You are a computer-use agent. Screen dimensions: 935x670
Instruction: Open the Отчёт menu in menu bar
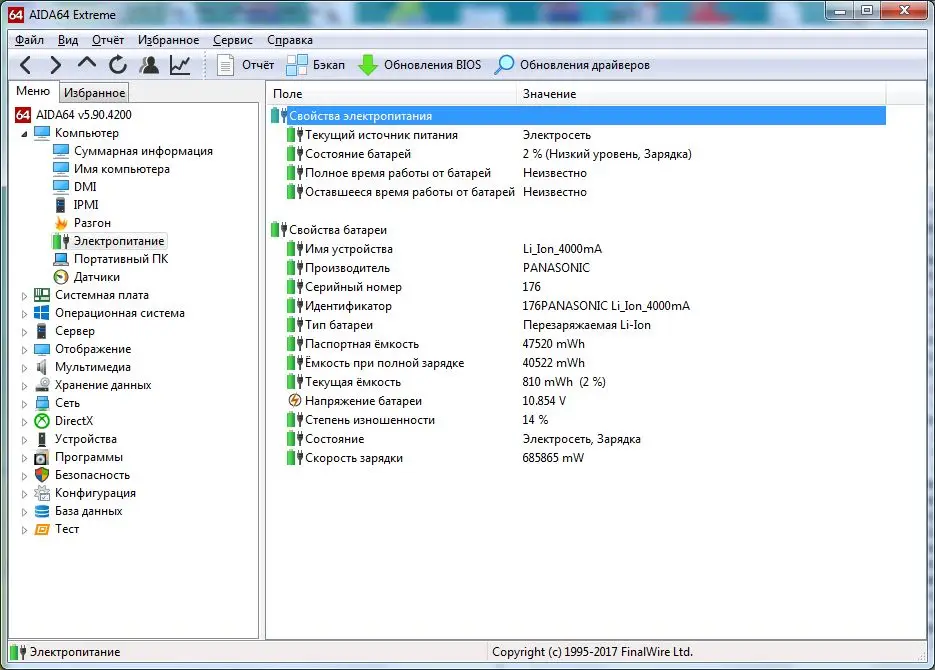108,40
